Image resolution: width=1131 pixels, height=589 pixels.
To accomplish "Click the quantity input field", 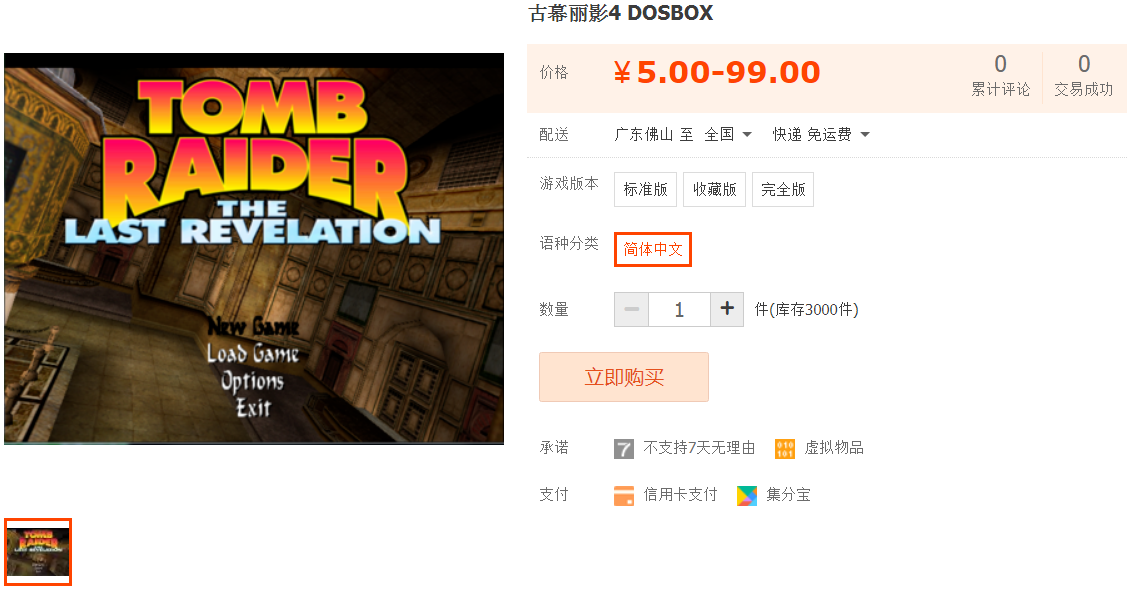I will (679, 309).
